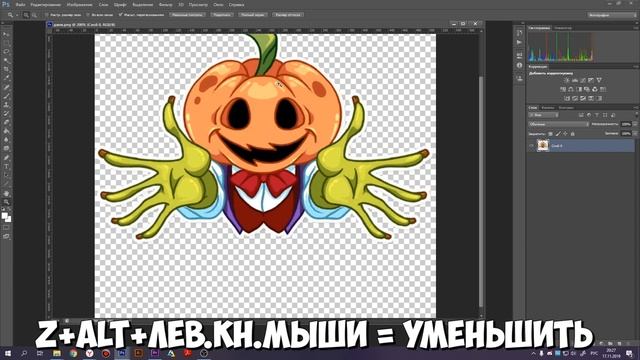Switch to the 'Контуры' tab

pos(566,108)
